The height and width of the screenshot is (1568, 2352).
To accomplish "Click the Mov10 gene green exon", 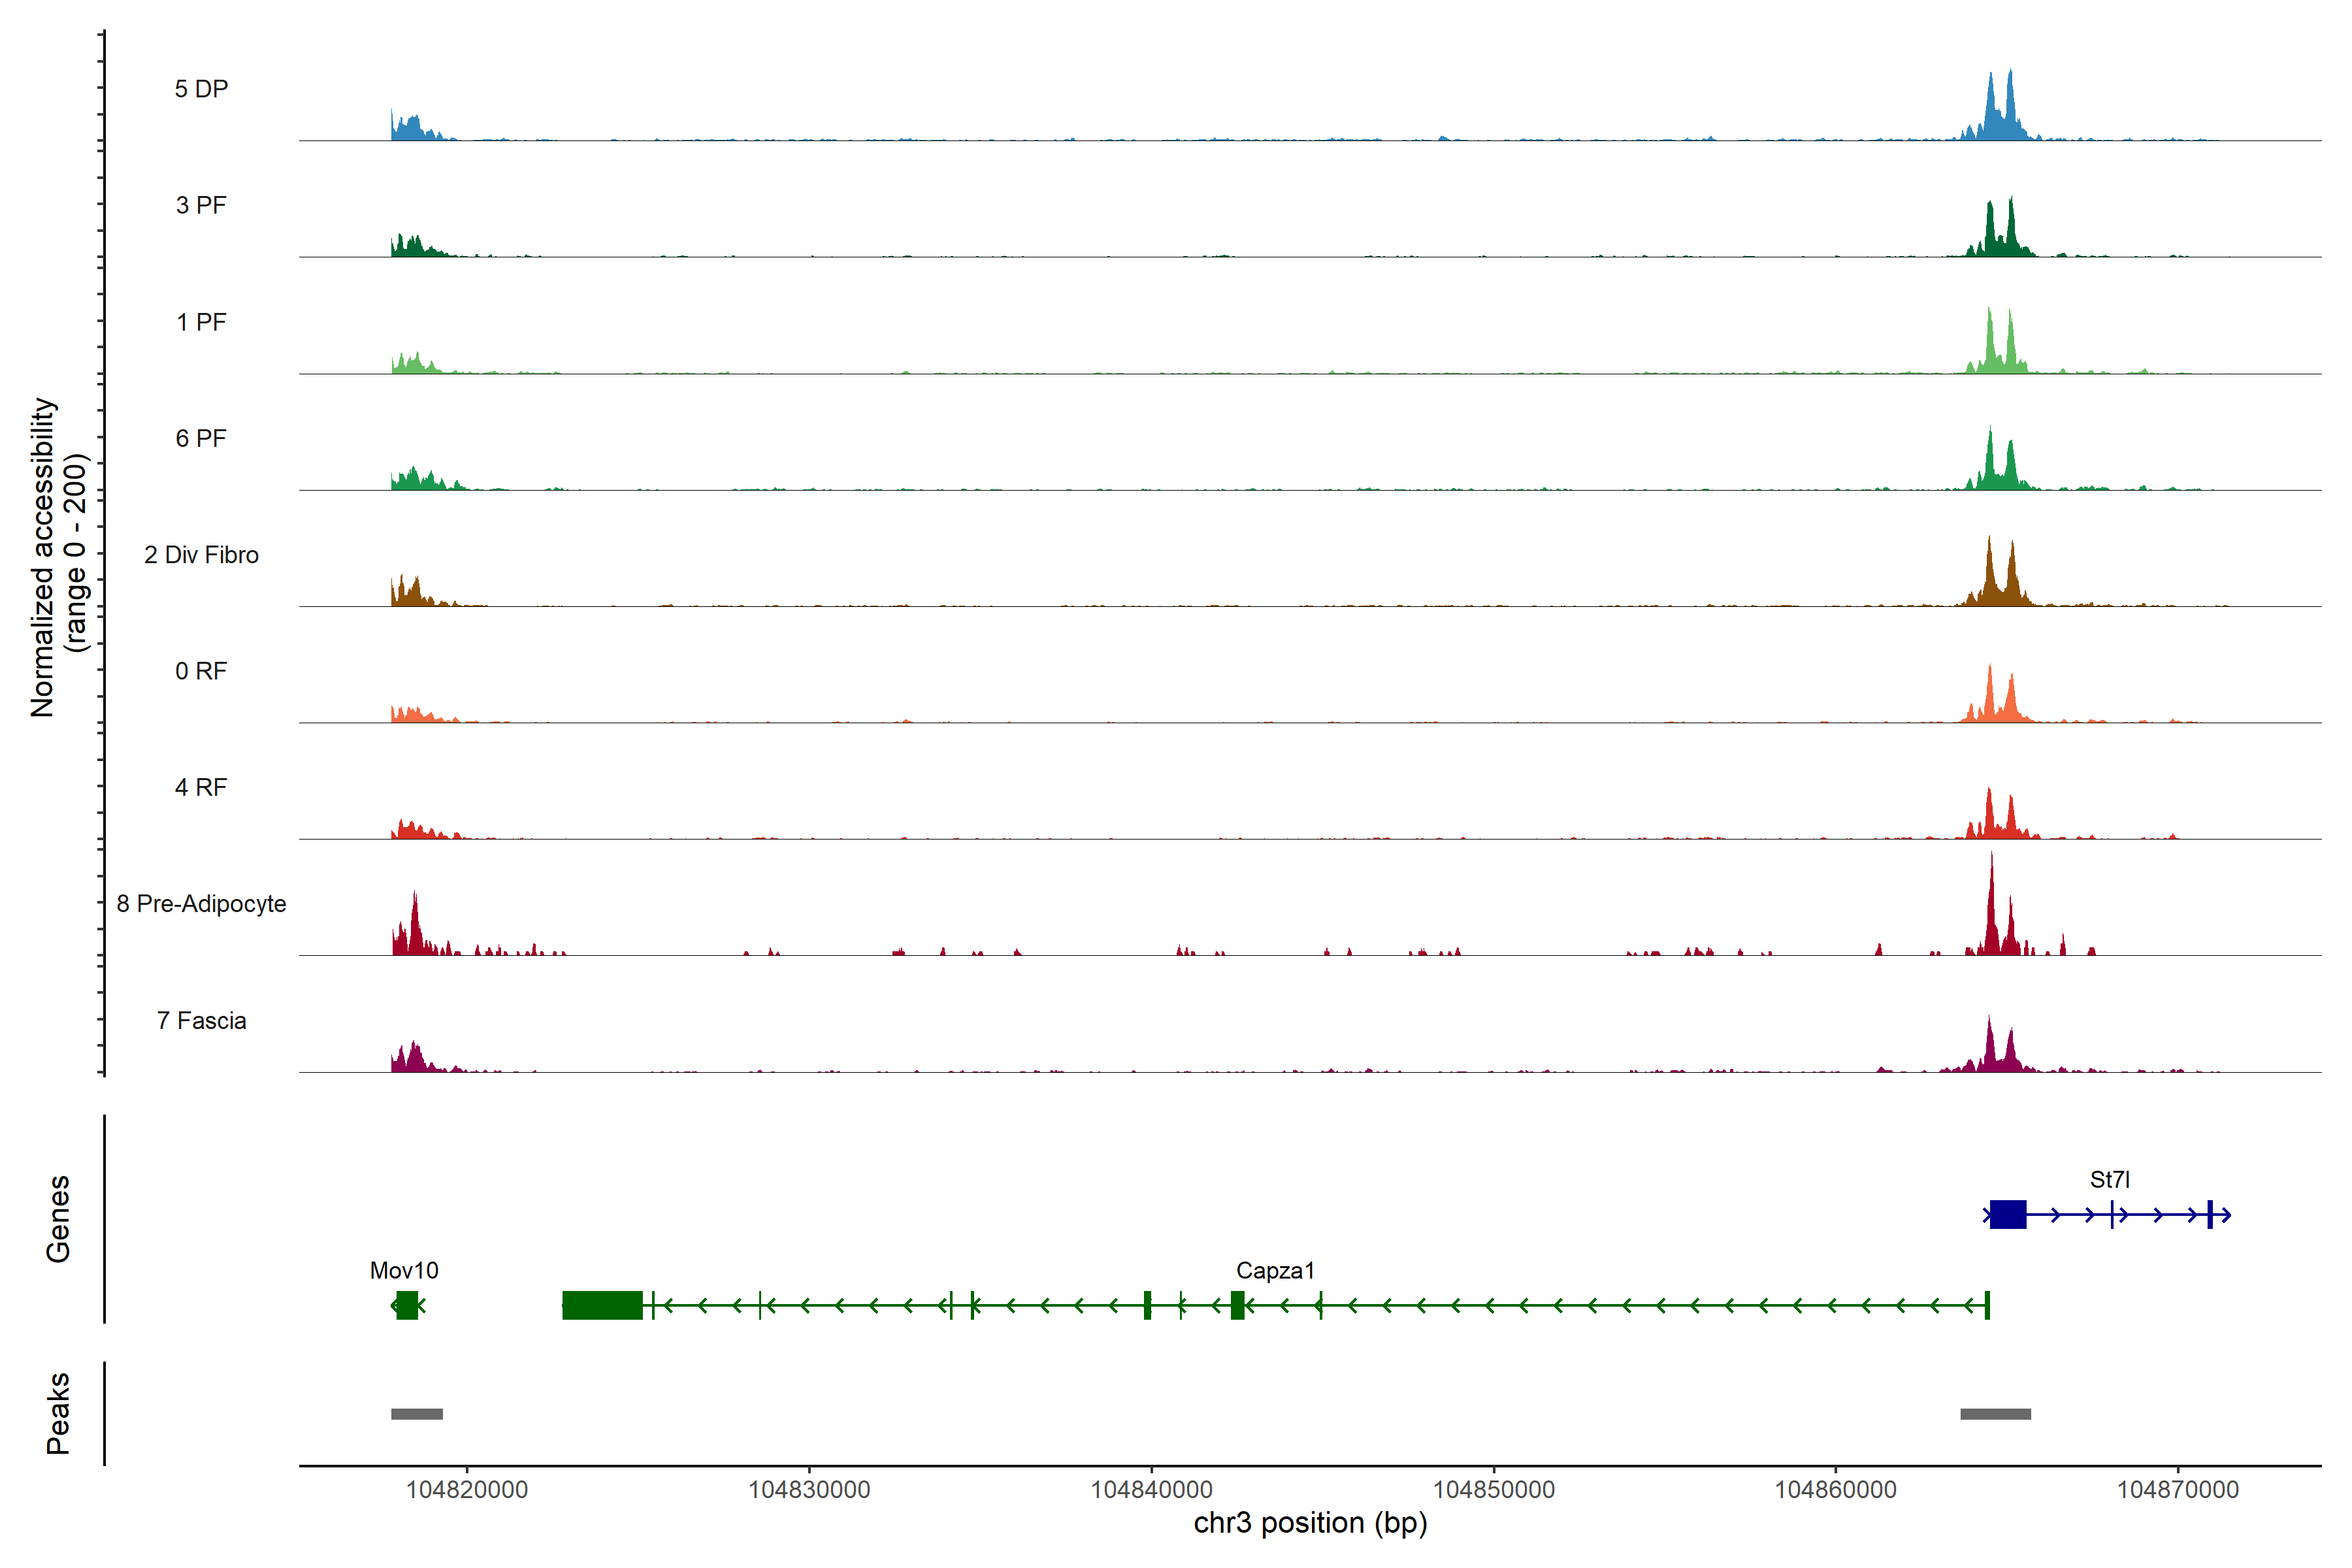I will click(407, 1305).
